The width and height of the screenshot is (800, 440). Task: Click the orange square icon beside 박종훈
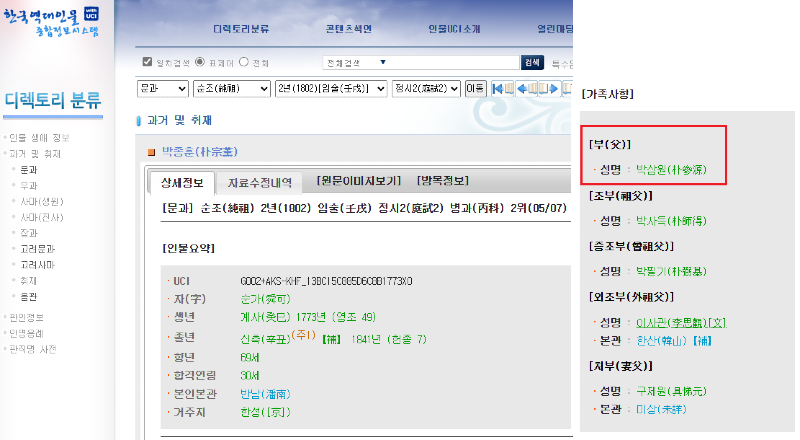[151, 152]
